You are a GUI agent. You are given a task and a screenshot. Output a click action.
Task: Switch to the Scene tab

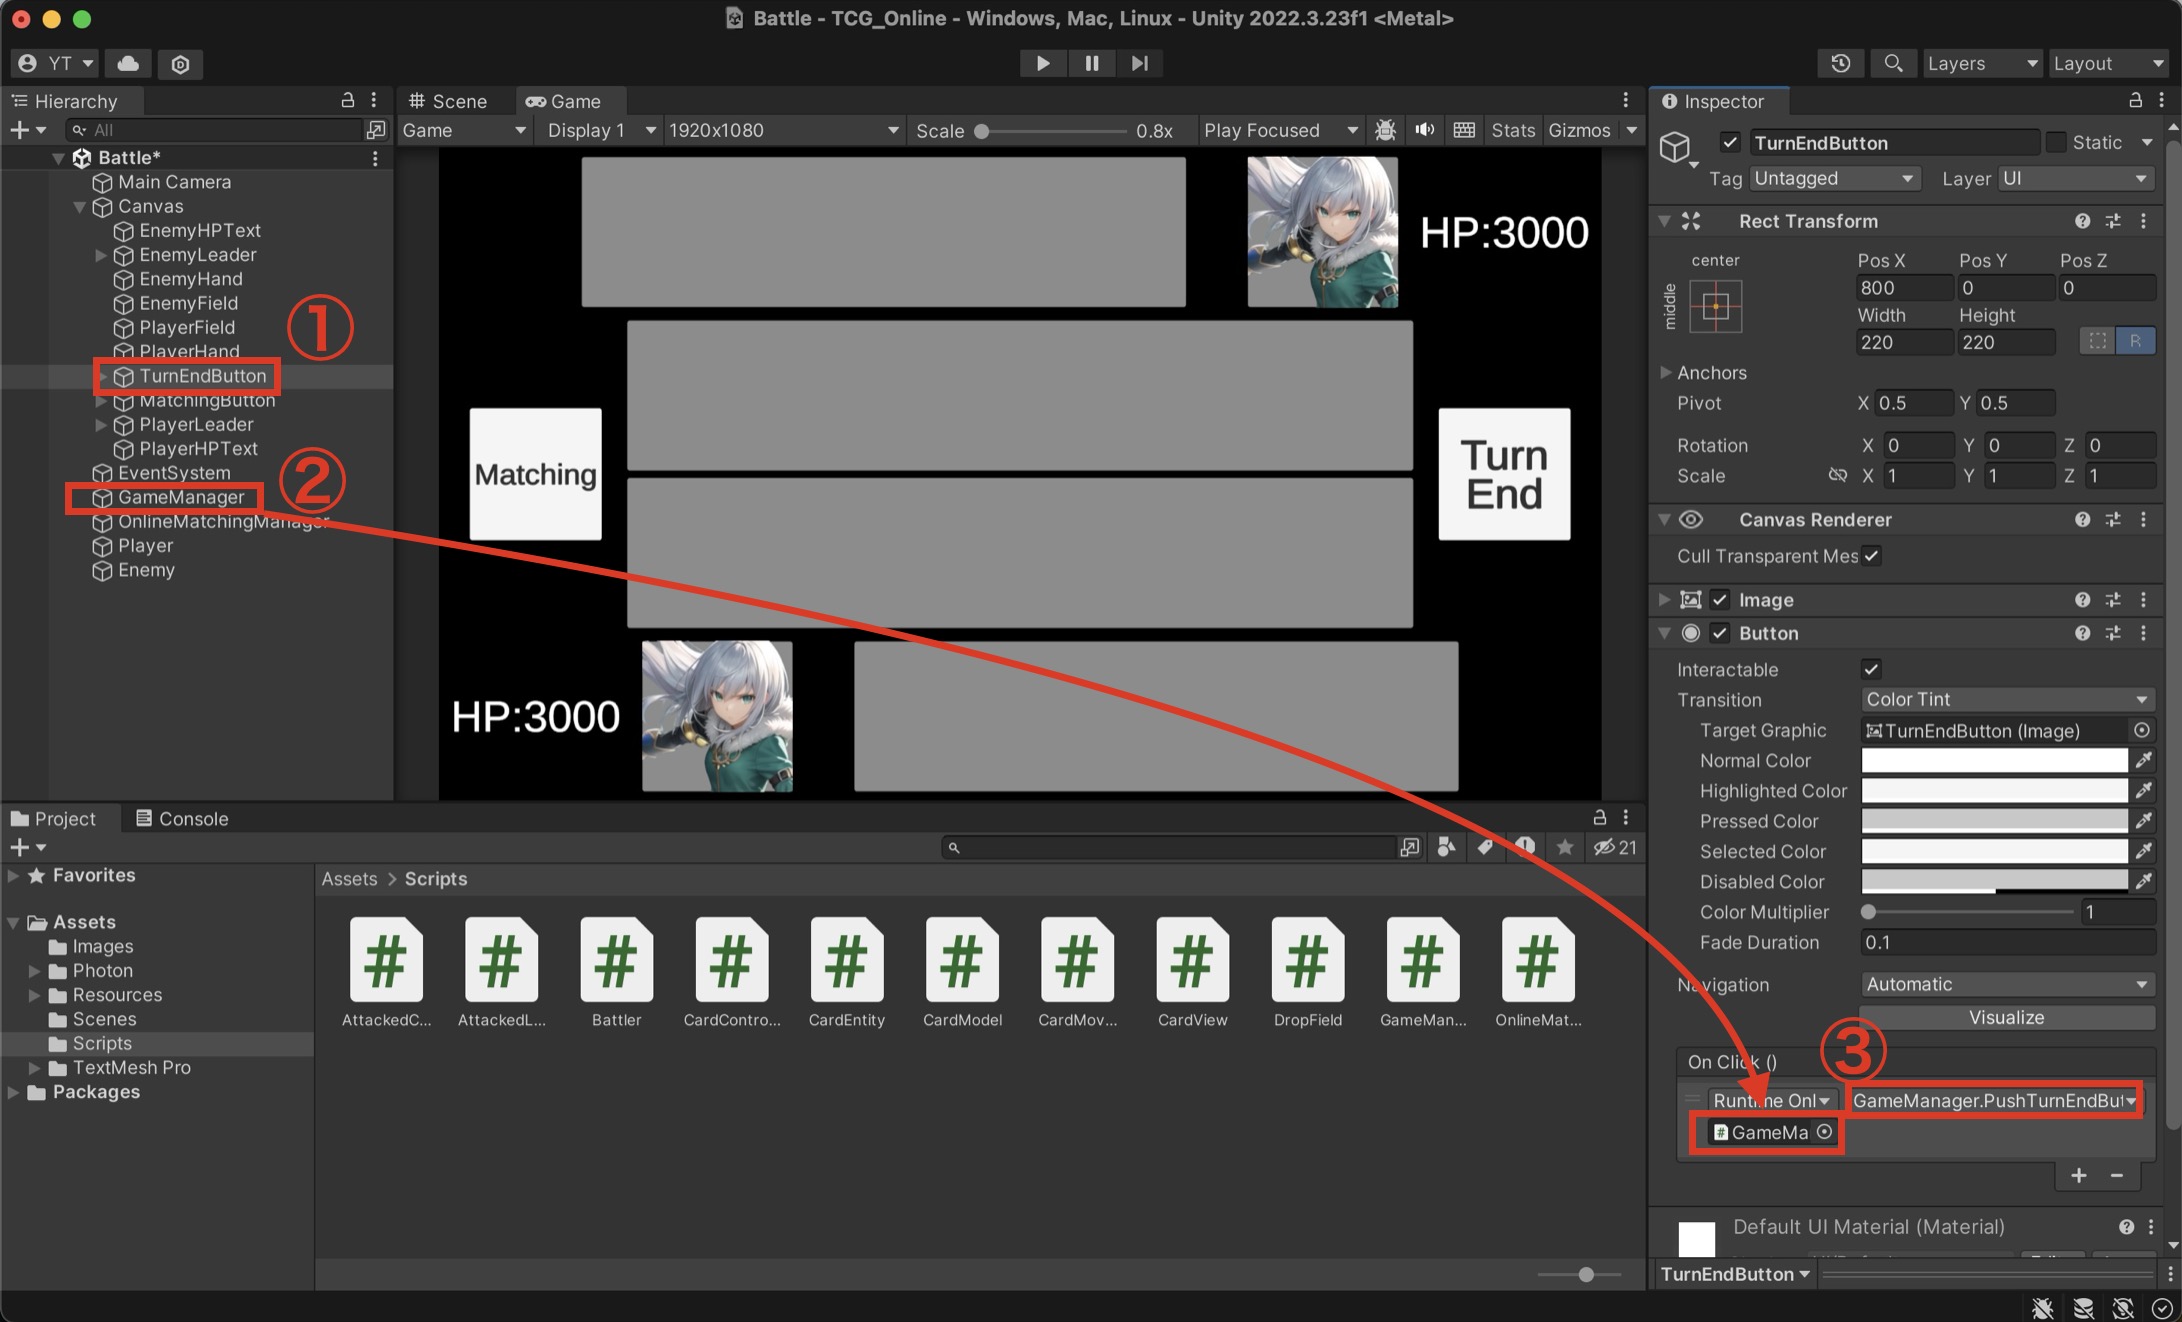(449, 101)
